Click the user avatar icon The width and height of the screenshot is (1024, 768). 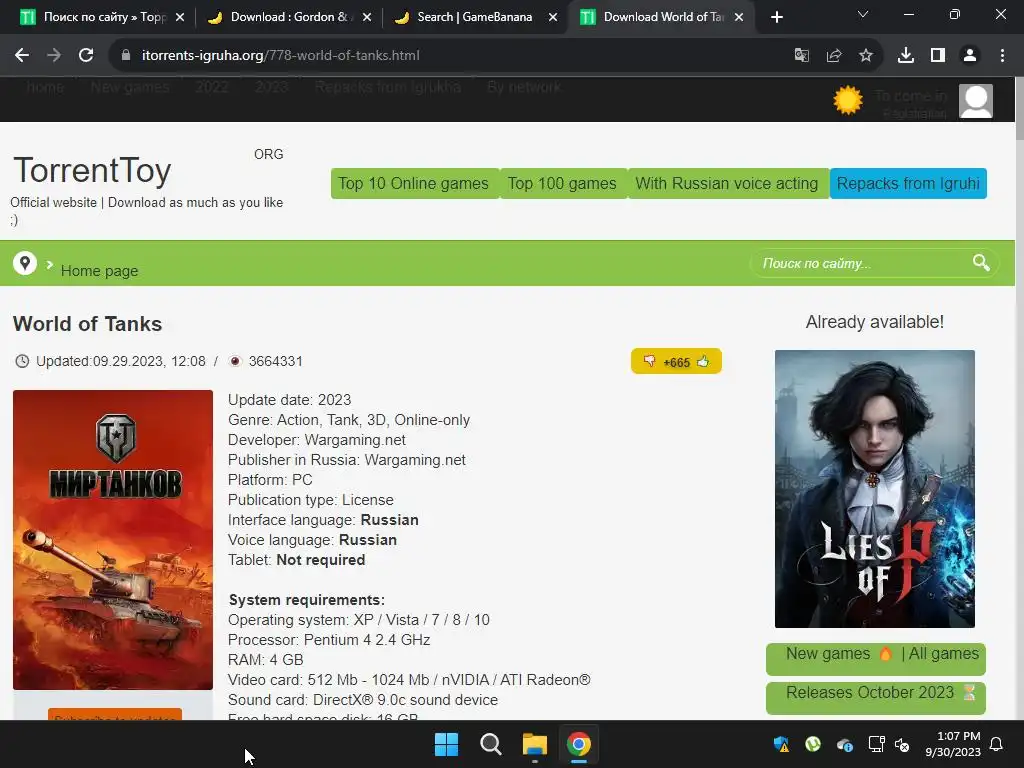point(976,101)
